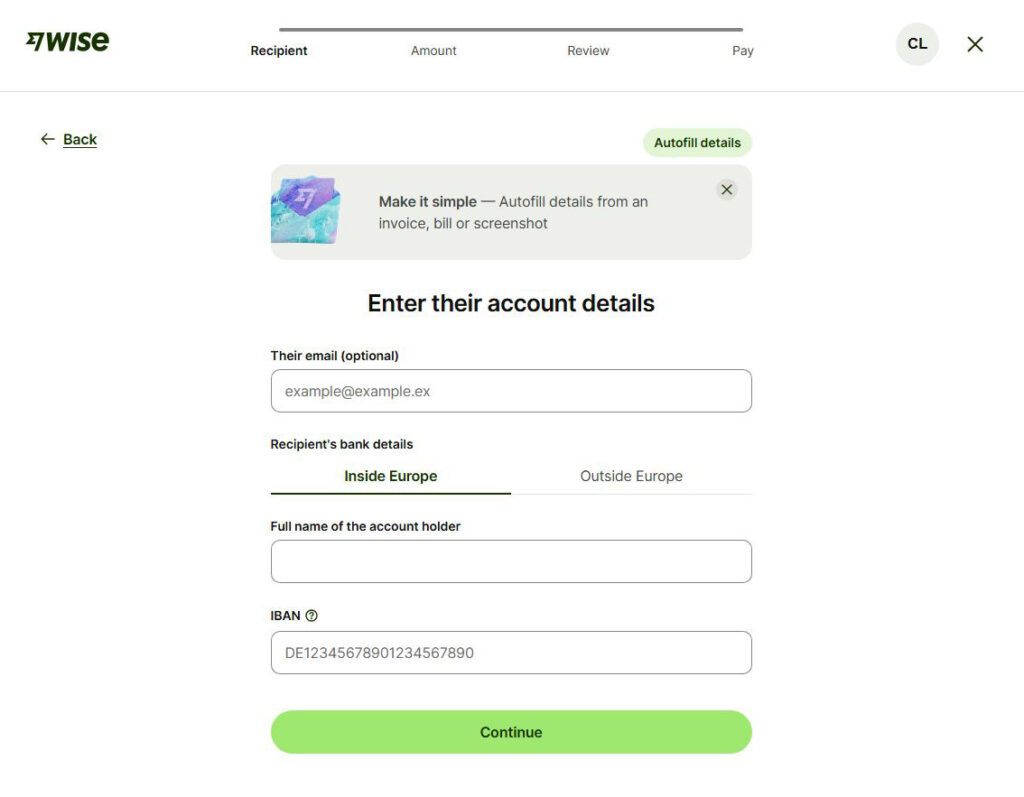
Task: Click the envelope illustration in banner
Action: pyautogui.click(x=306, y=210)
